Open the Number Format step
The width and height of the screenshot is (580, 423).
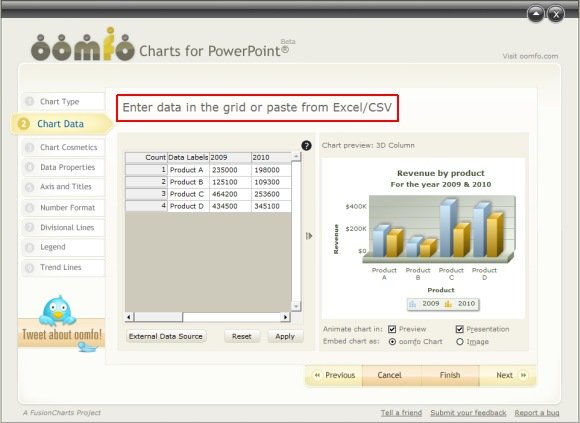[x=63, y=208]
